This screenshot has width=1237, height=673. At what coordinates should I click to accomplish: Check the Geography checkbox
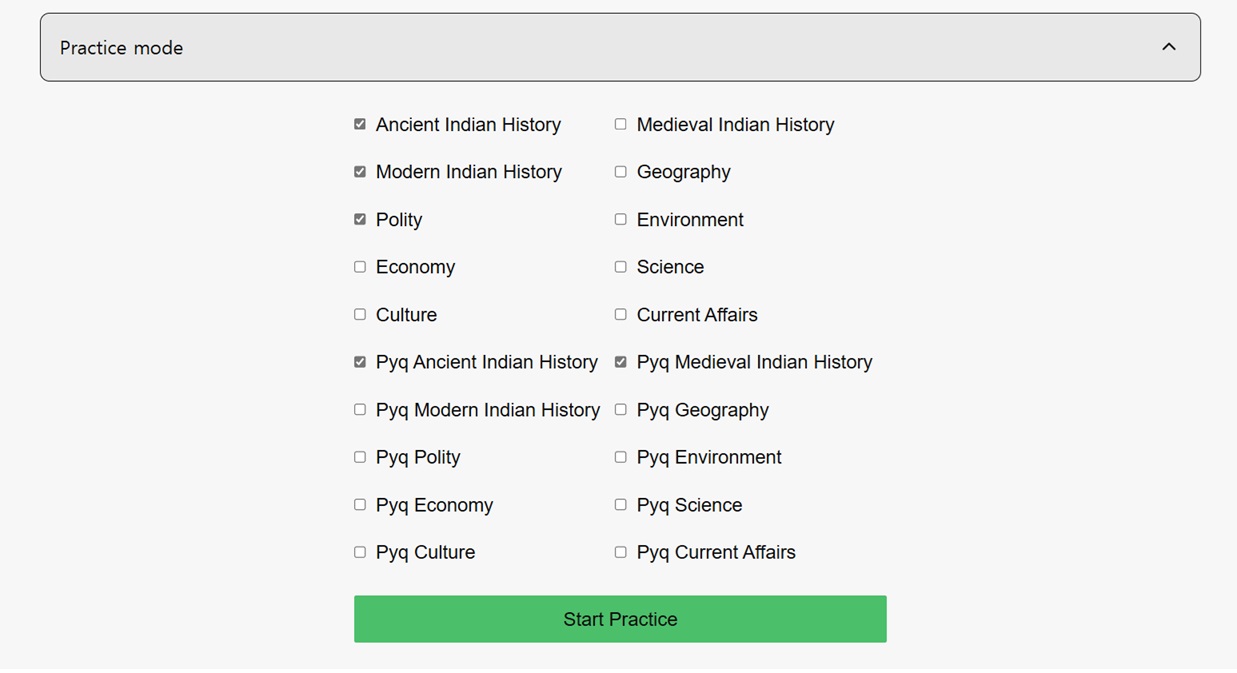[x=621, y=172]
